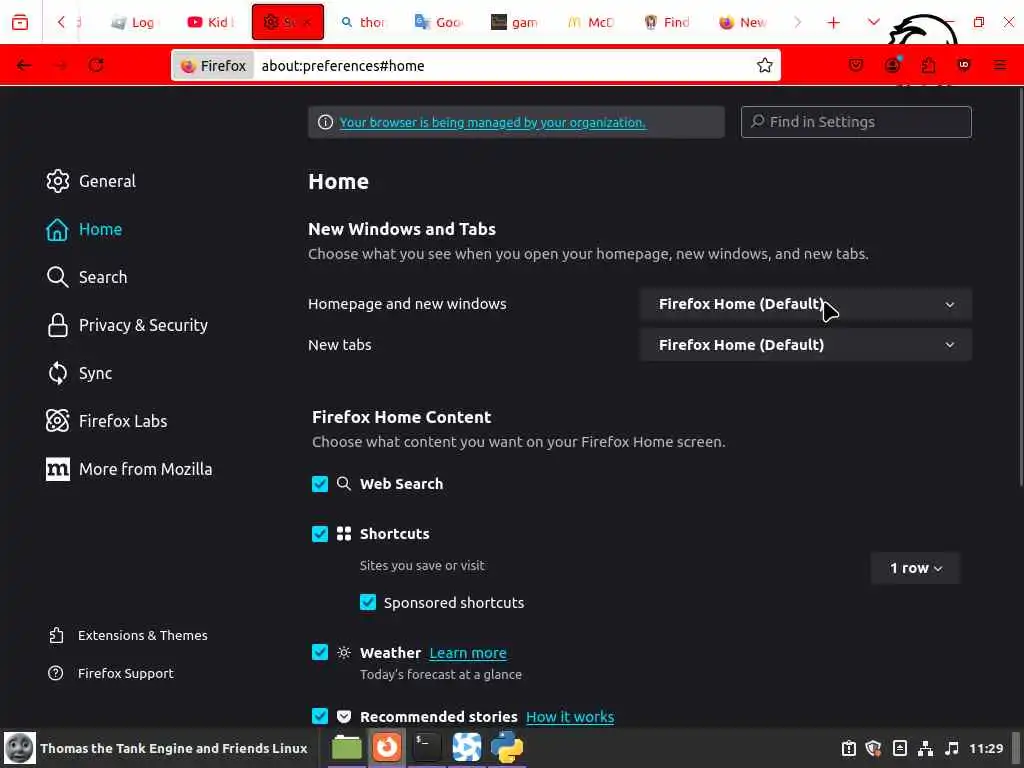Open a new tab with the plus button

tap(833, 23)
